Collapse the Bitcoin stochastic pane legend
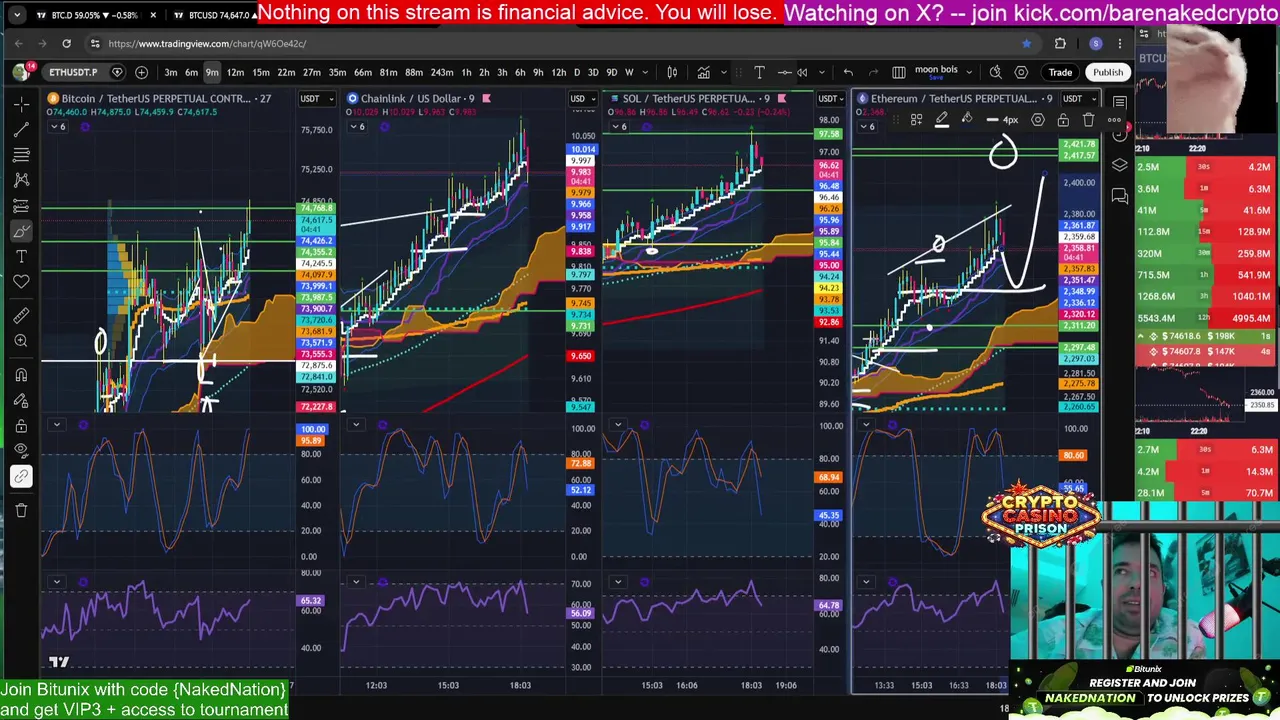 (57, 425)
